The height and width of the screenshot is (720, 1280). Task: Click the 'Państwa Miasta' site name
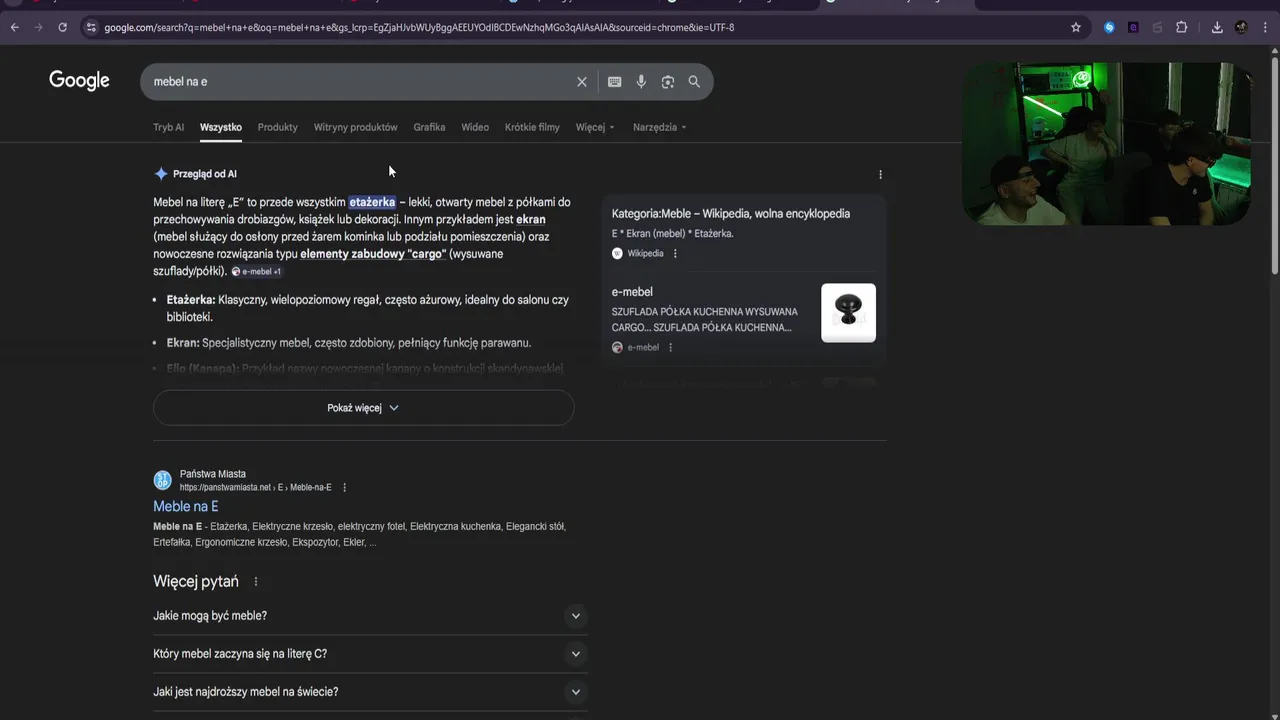coord(213,474)
